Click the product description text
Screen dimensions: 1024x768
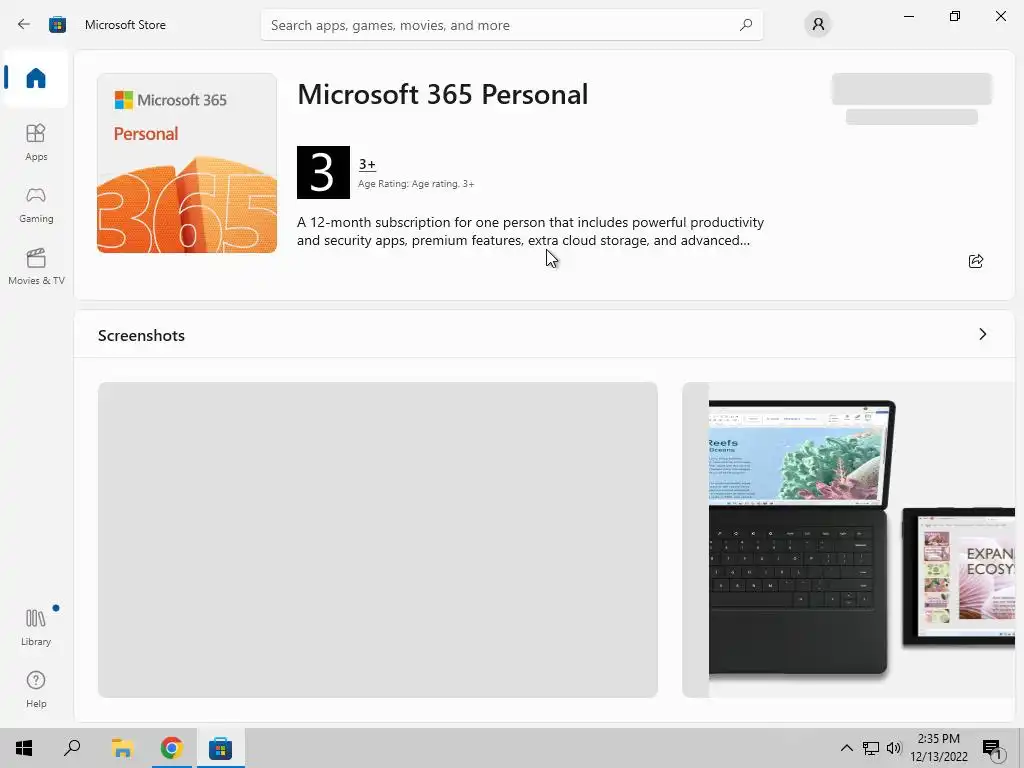tap(530, 231)
